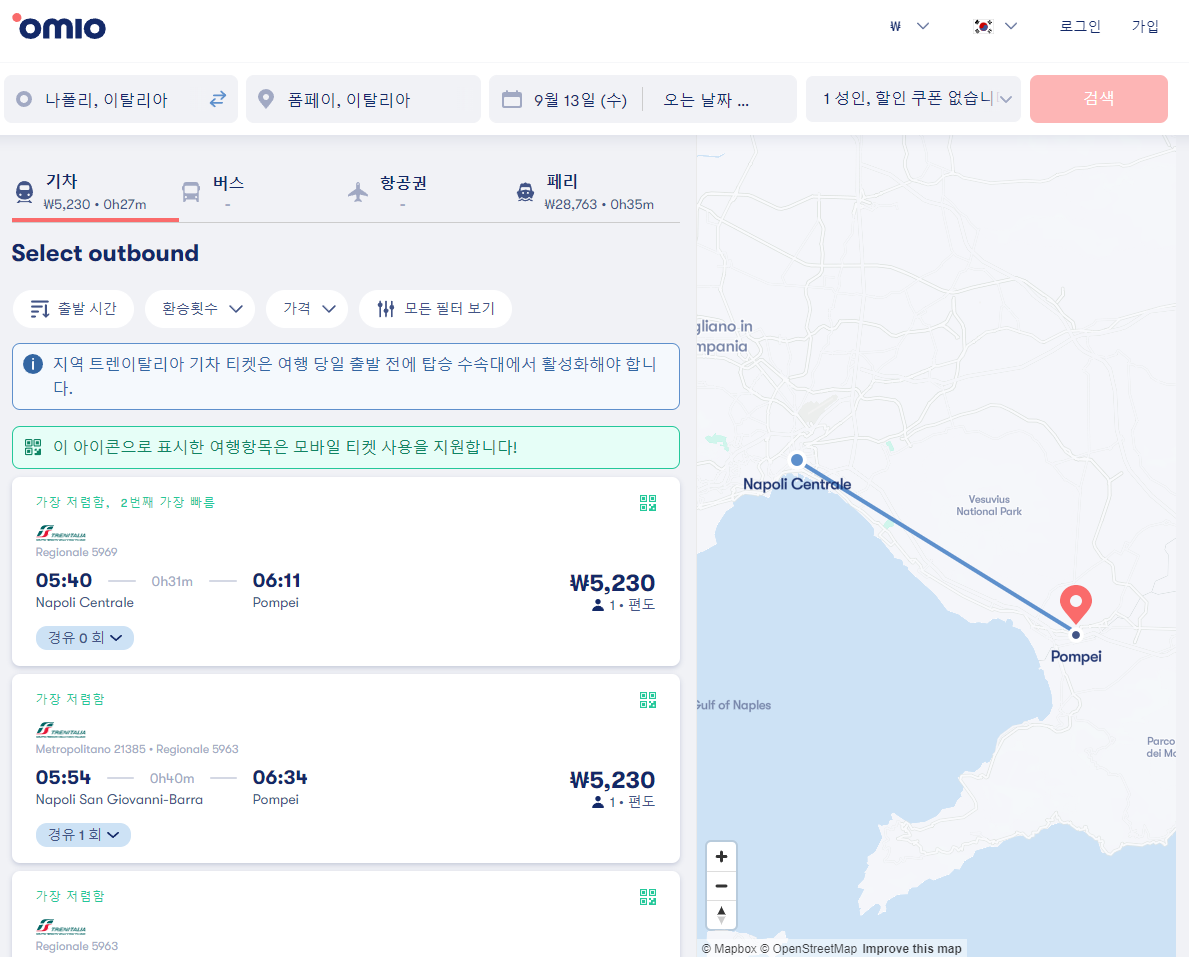Click the destination pin icon beside 폼페이
The height and width of the screenshot is (957, 1189).
tap(266, 99)
